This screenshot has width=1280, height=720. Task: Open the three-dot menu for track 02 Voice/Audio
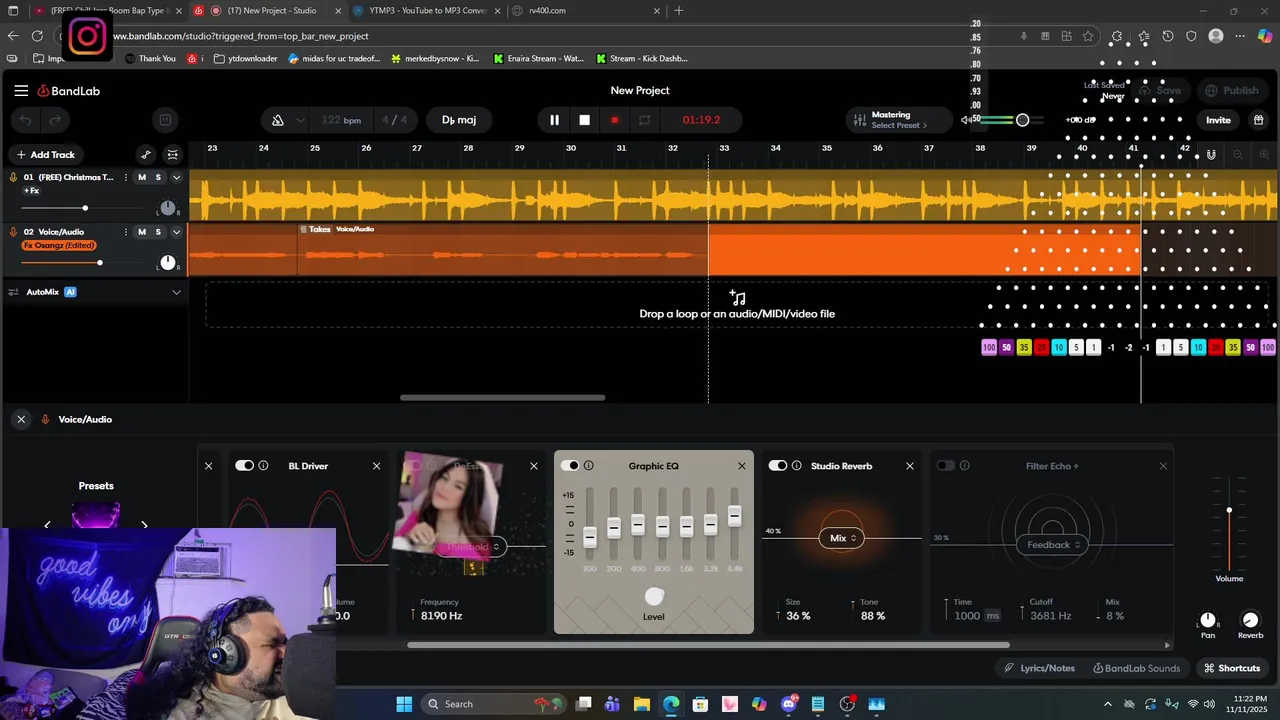click(126, 232)
